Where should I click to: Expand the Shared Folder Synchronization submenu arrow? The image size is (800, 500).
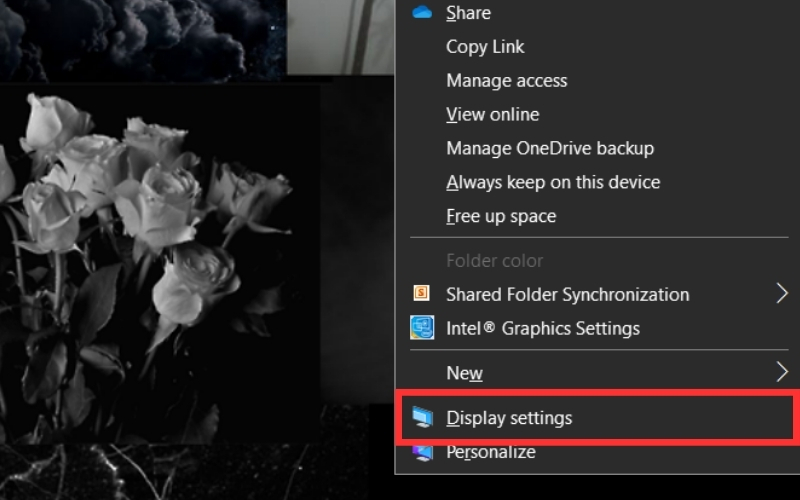click(782, 293)
